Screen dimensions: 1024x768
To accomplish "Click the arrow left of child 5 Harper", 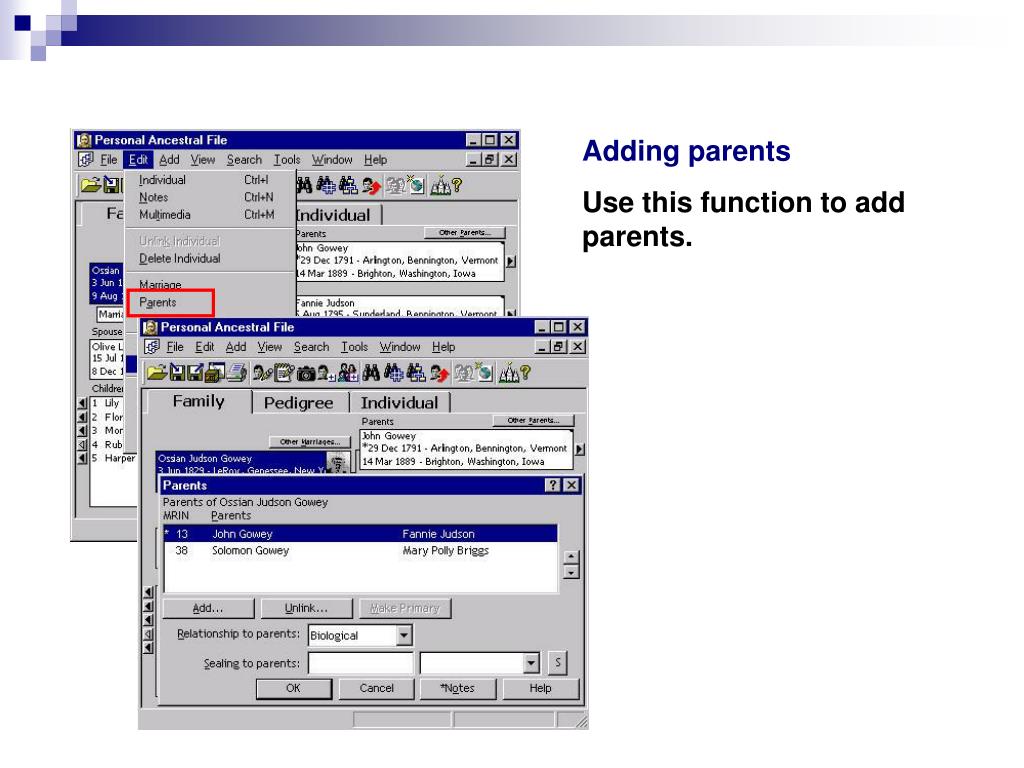I will [82, 458].
